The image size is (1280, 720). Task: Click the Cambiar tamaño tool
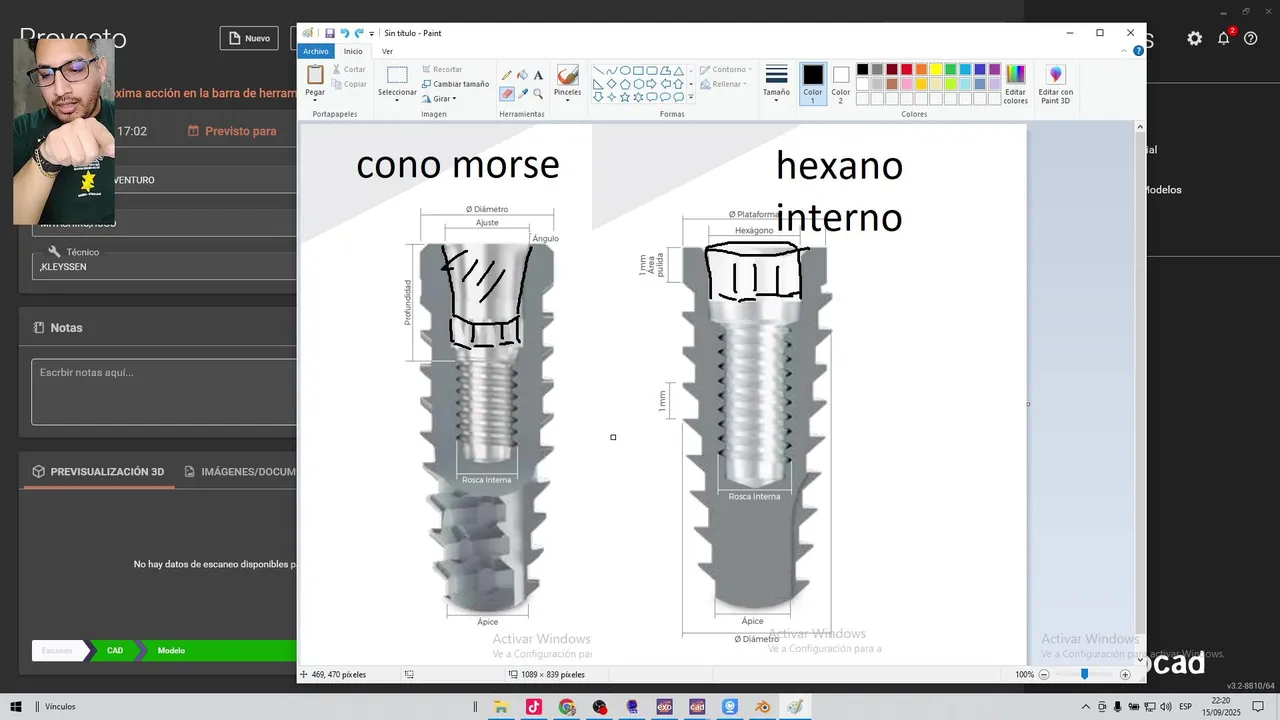pyautogui.click(x=455, y=84)
